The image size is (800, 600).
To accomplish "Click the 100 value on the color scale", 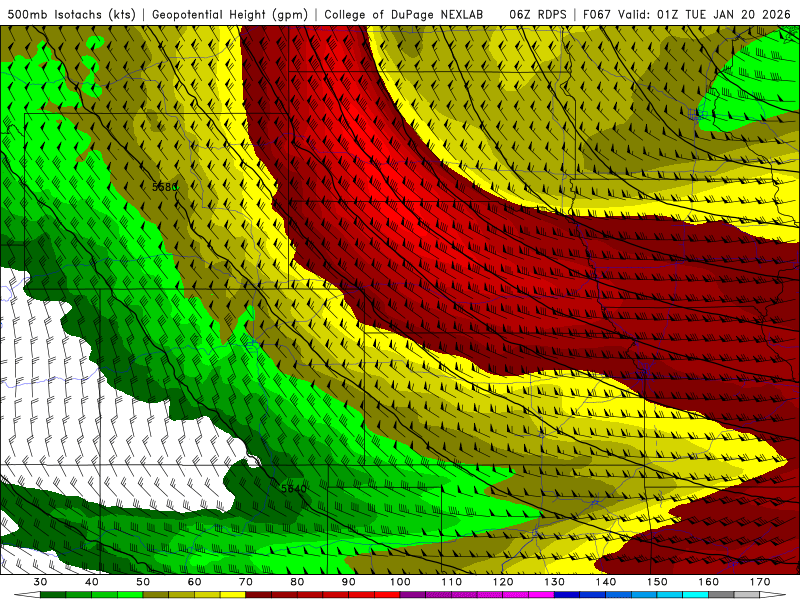I will pos(400,582).
